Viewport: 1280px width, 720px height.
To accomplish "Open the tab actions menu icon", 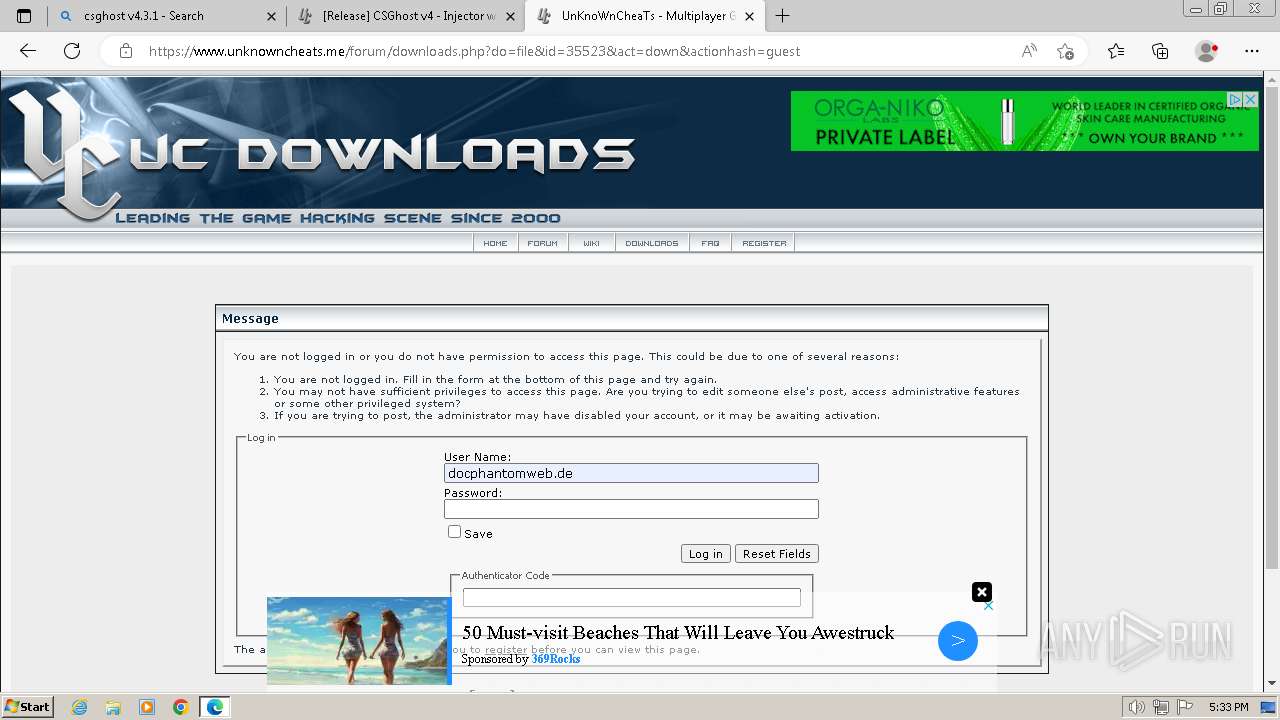I will coord(24,16).
